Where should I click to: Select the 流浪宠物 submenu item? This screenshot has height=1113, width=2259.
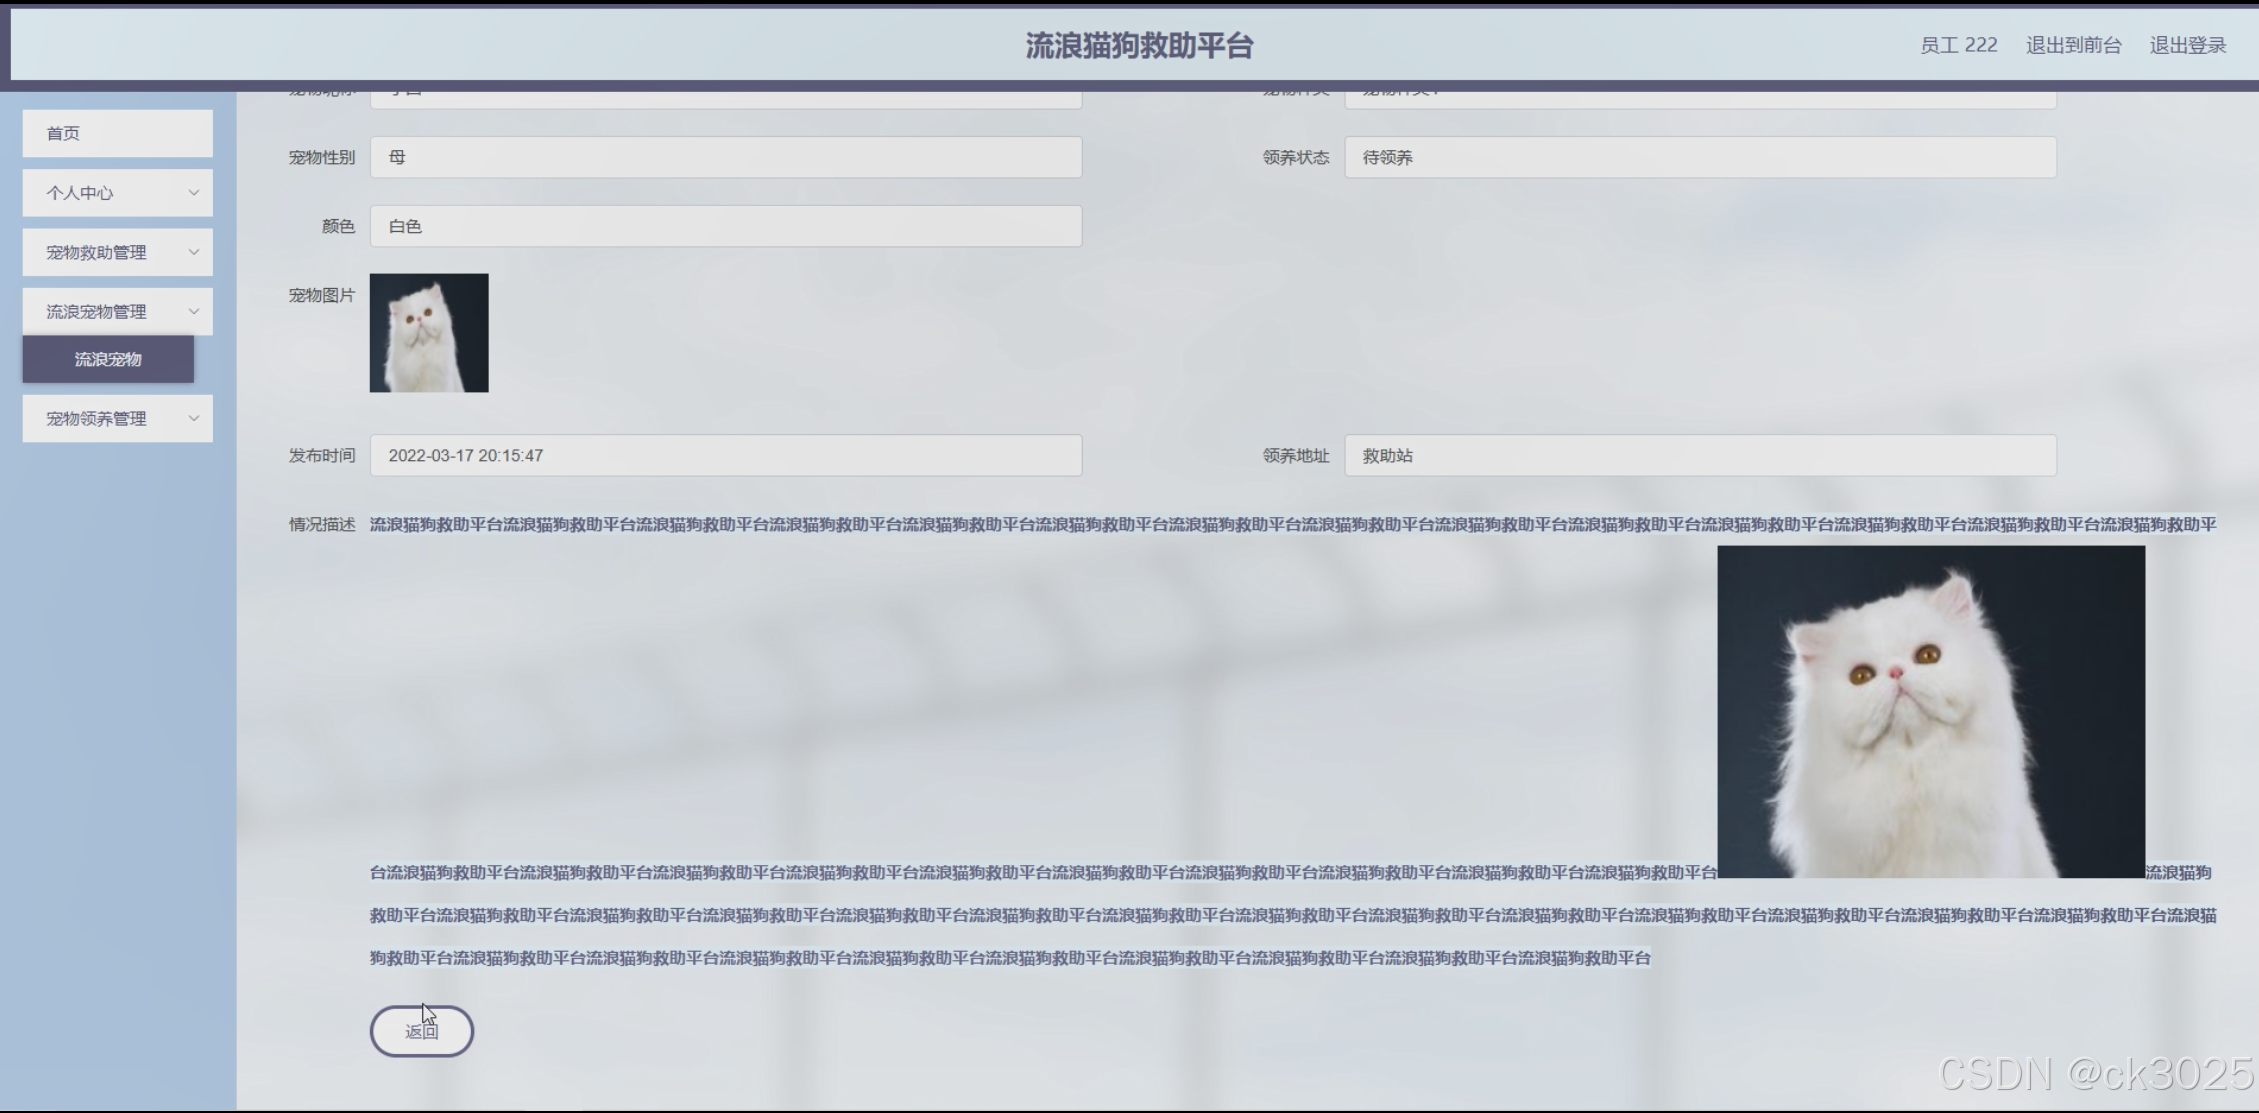(x=108, y=359)
